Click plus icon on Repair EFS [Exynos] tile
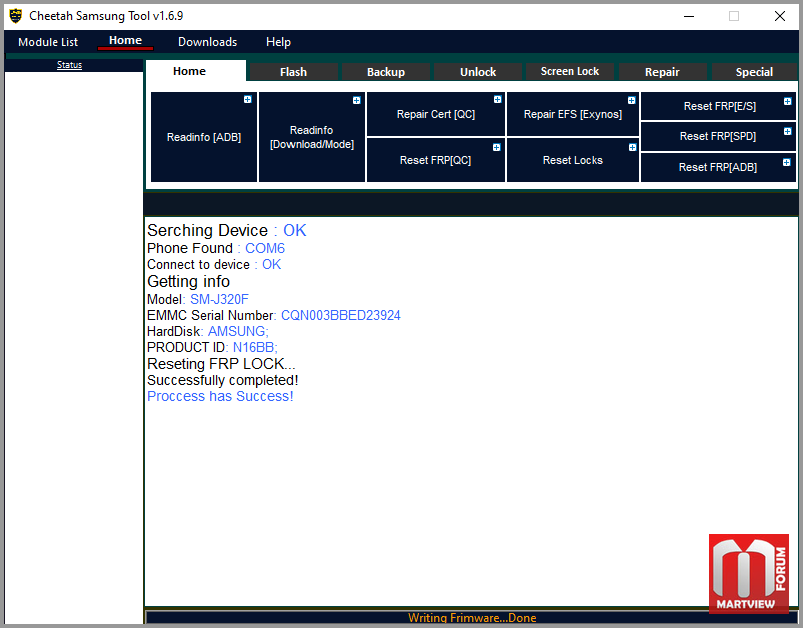 pos(631,100)
